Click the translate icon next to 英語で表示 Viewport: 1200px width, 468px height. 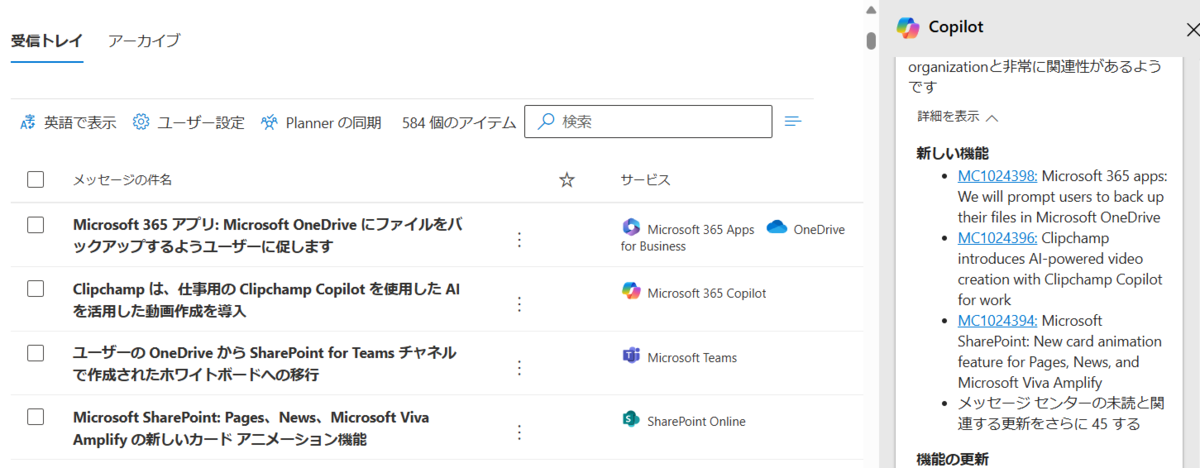tap(28, 122)
